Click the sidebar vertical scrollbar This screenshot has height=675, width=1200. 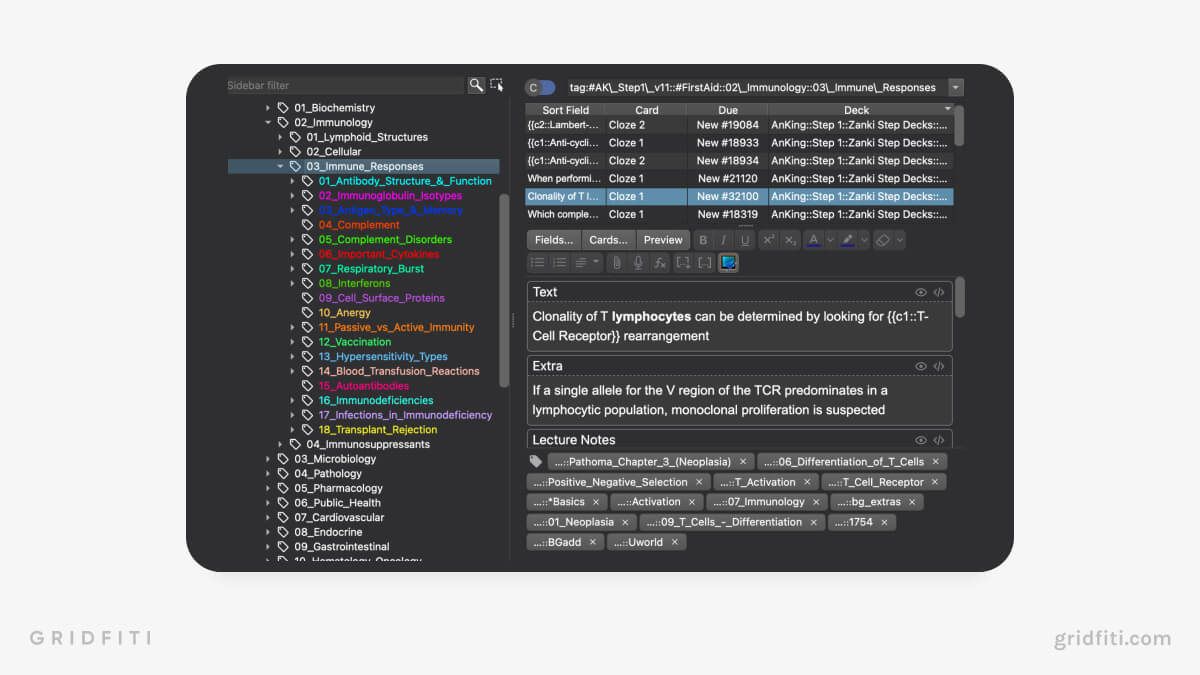pos(505,290)
